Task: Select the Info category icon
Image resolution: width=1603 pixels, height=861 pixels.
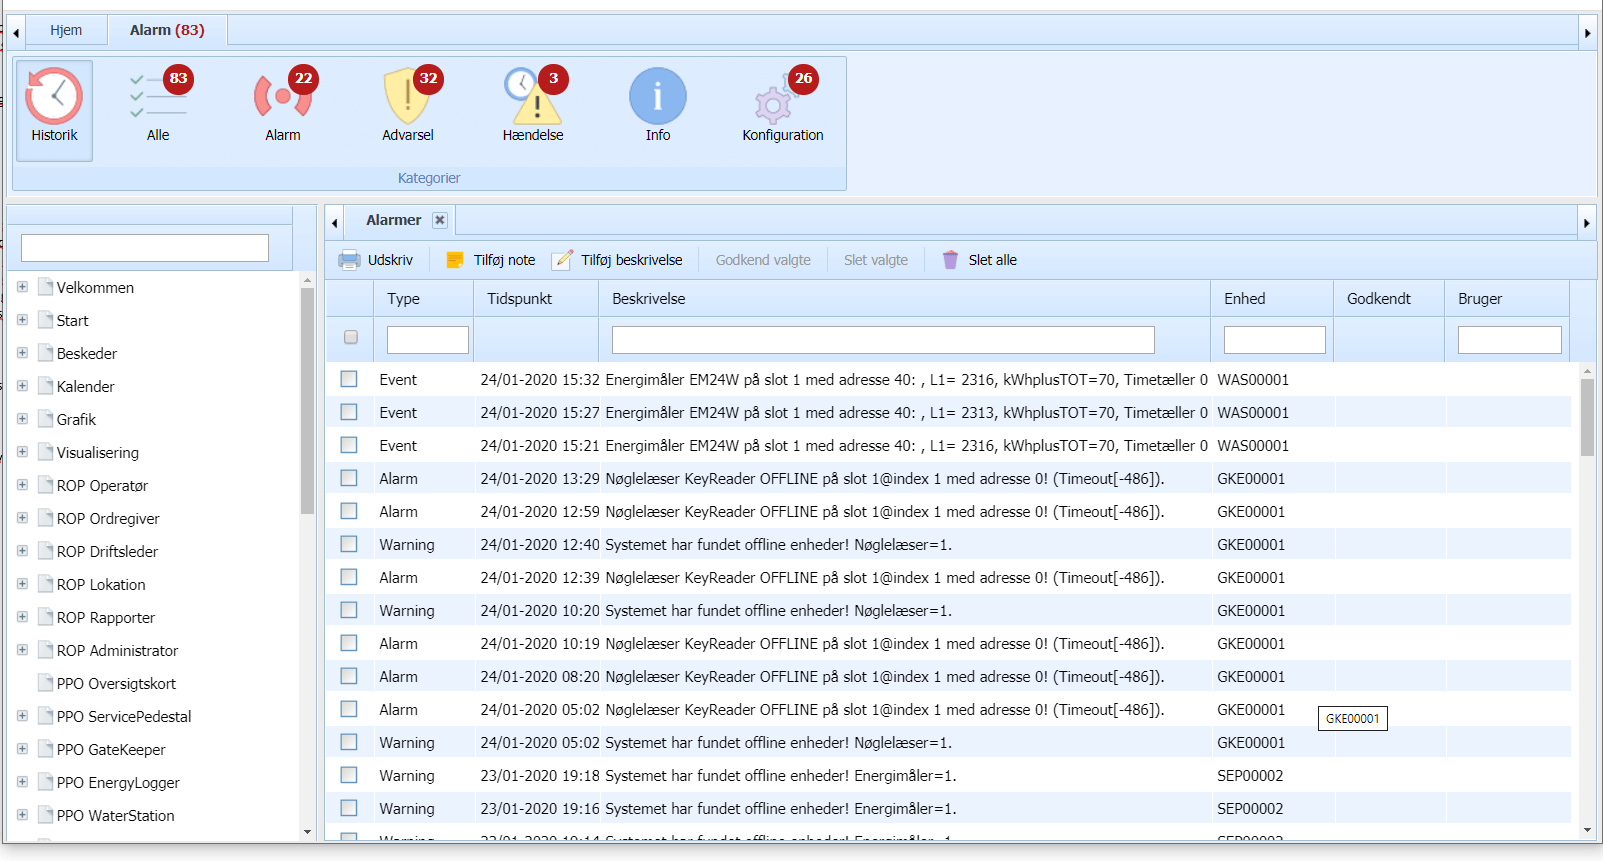Action: 658,96
